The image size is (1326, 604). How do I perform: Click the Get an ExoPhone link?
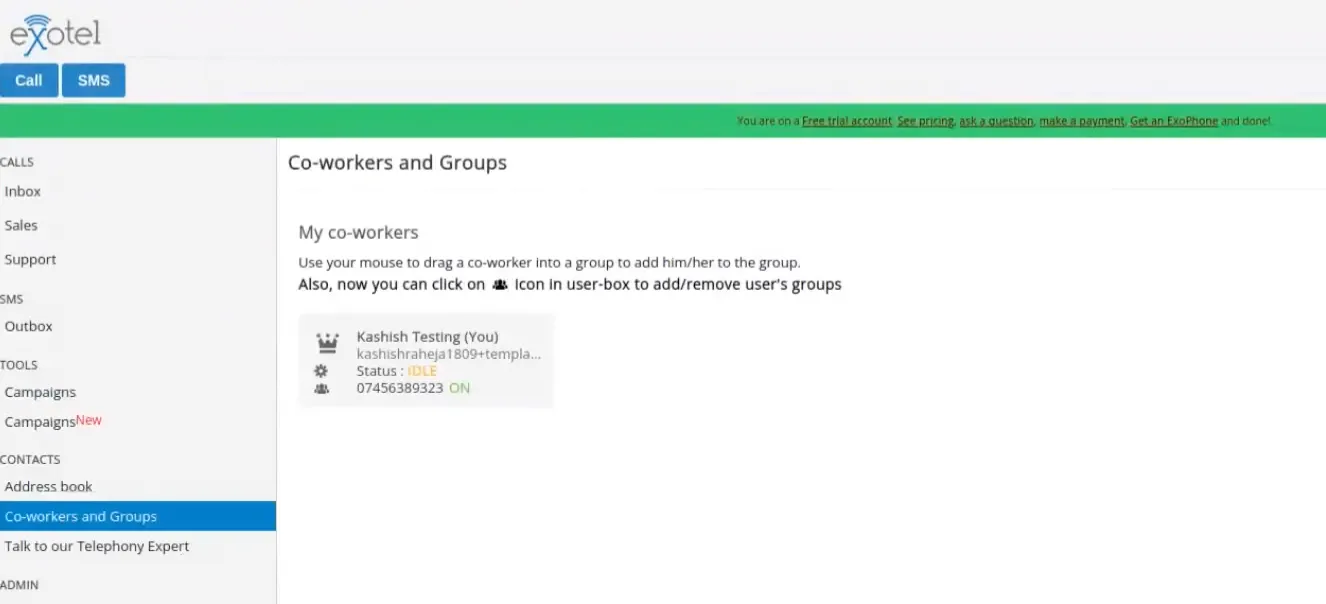(1174, 121)
